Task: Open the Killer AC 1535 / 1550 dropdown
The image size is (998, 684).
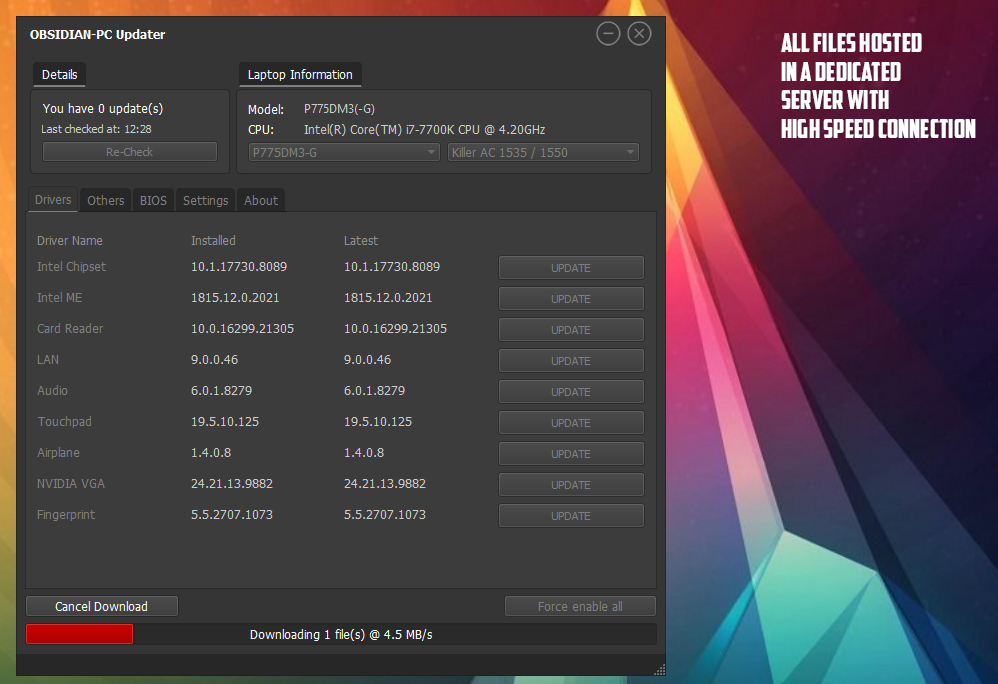Action: [x=543, y=152]
